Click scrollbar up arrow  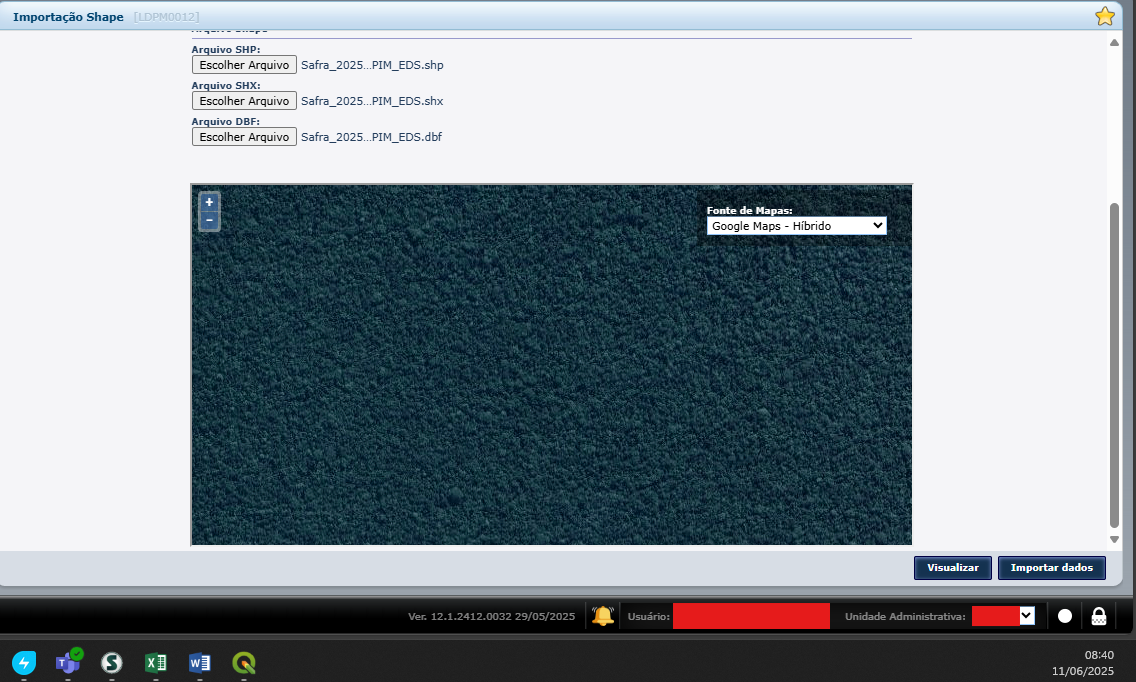coord(1114,43)
